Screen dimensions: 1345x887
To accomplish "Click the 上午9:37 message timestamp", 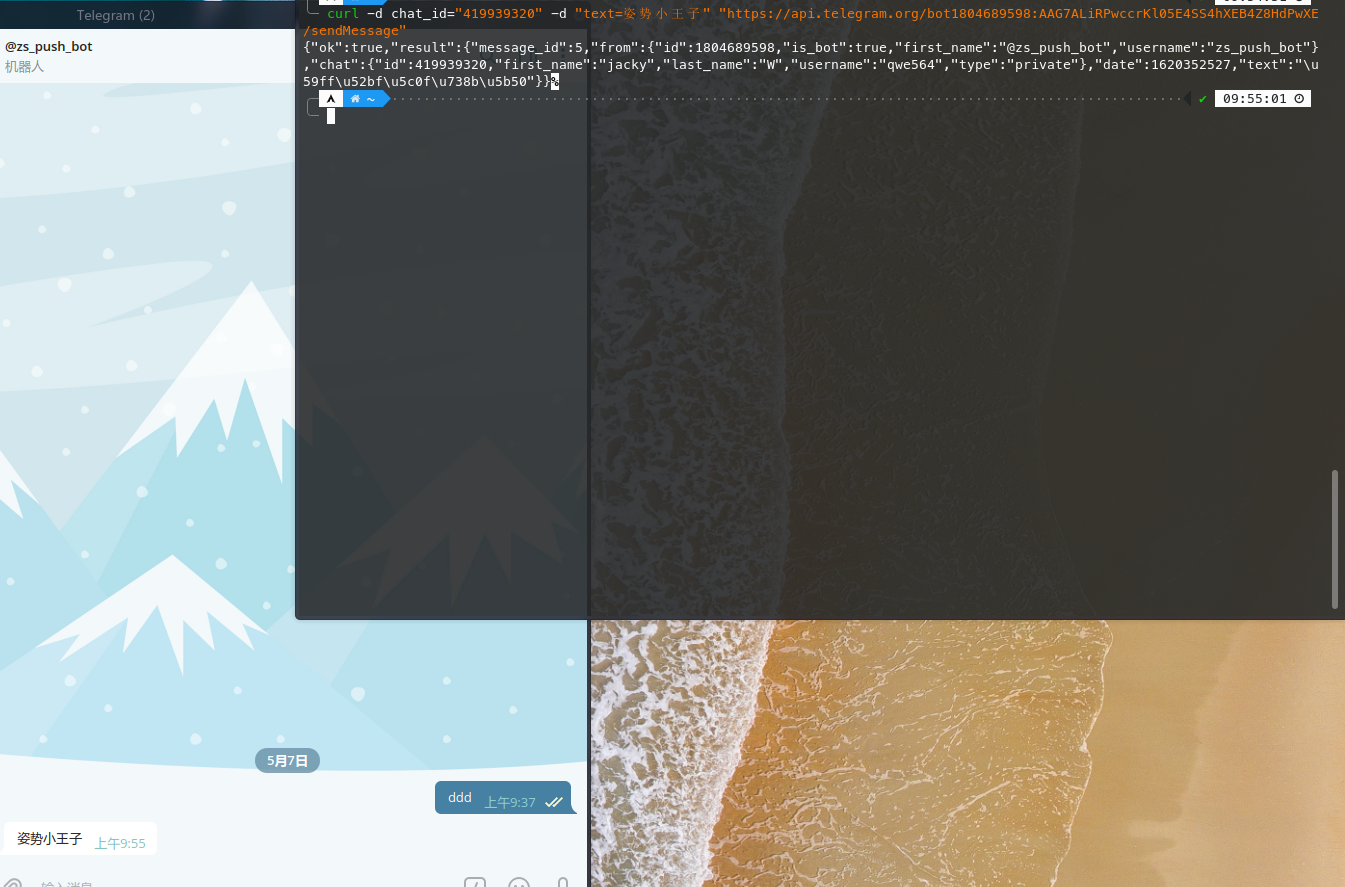I will point(510,803).
